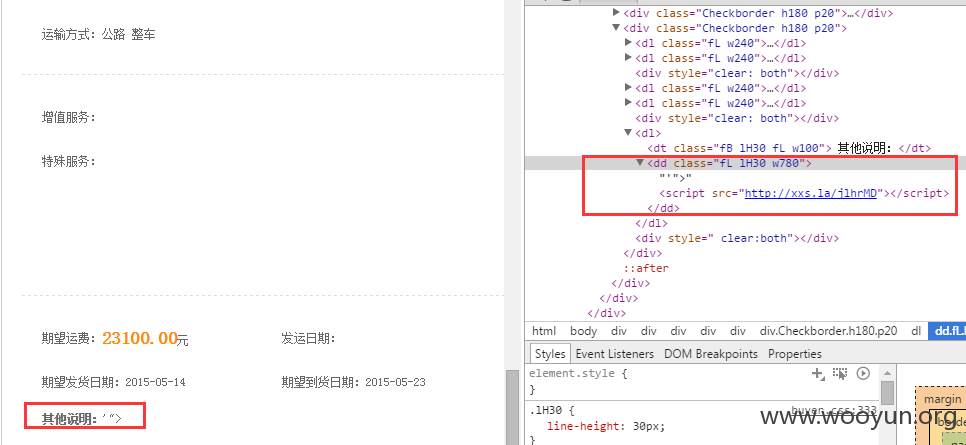The height and width of the screenshot is (445, 966).
Task: Select the dl breadcrumb item
Action: tap(916, 331)
